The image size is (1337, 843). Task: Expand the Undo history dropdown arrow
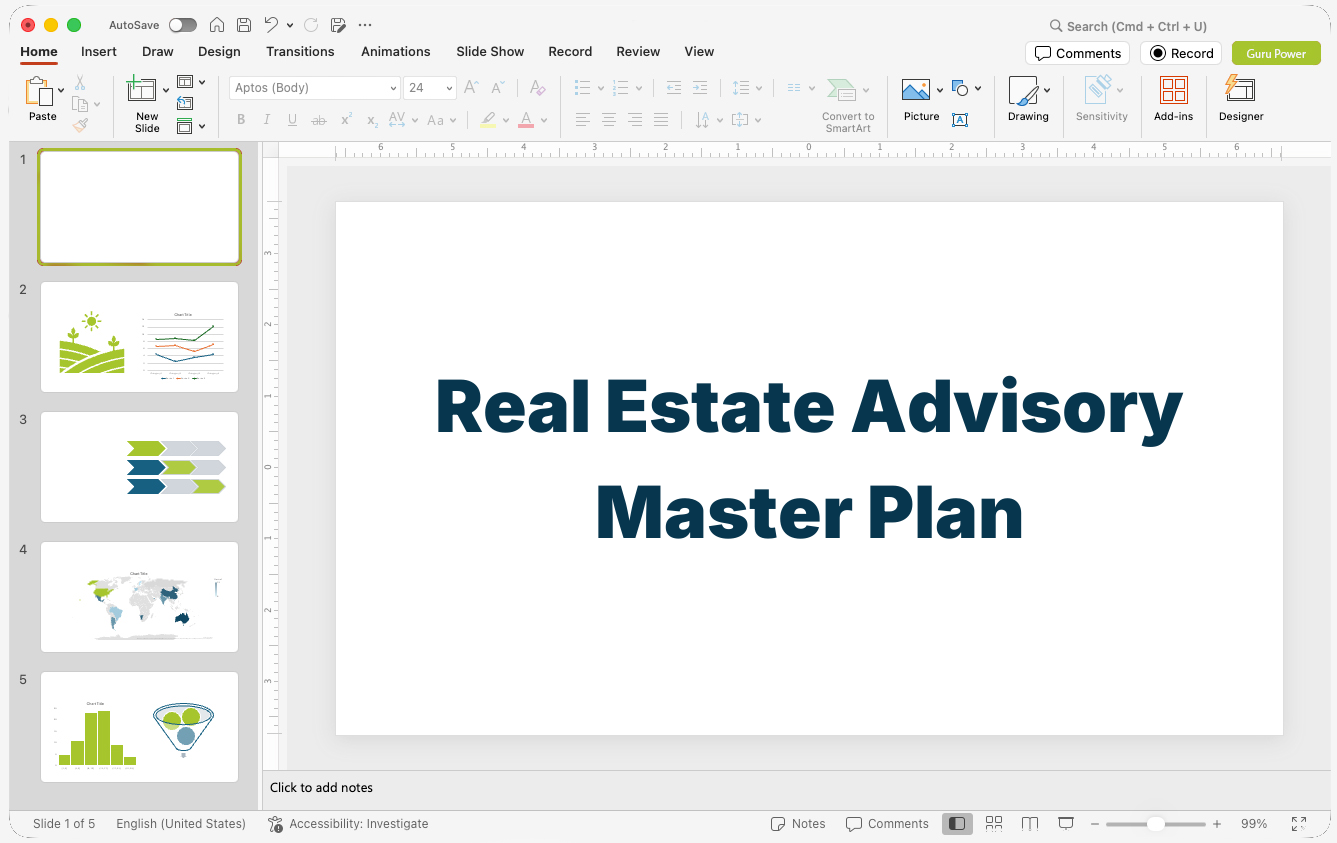pos(290,26)
